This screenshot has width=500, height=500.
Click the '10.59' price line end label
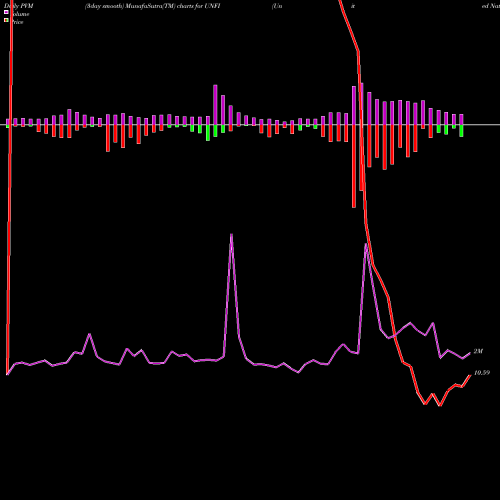[x=482, y=373]
